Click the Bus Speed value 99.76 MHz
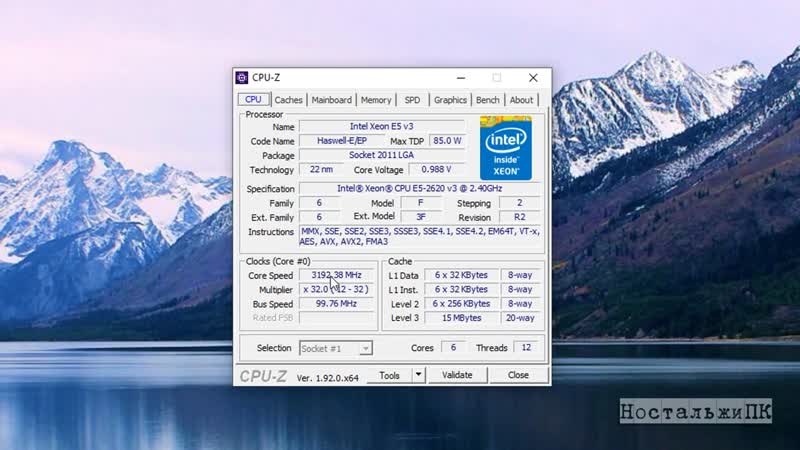Viewport: 800px width, 450px height. coord(336,304)
